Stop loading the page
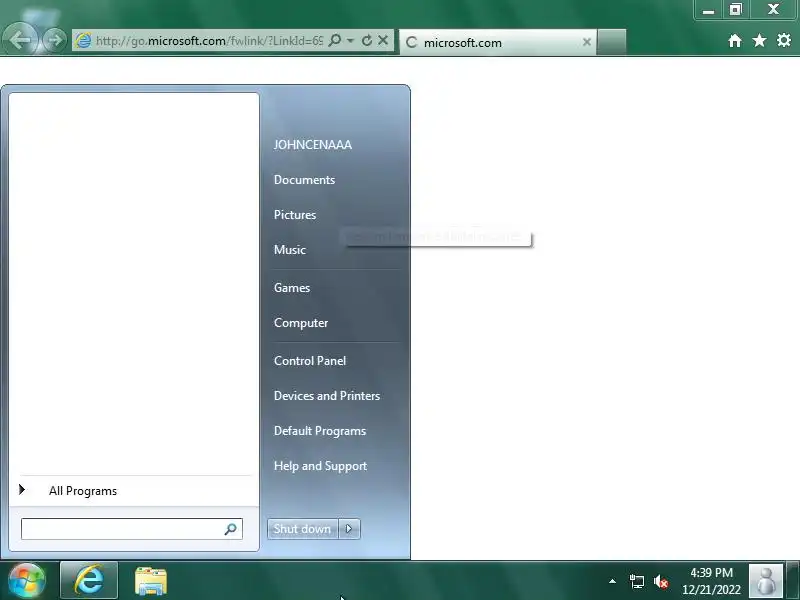The image size is (800, 600). 383,40
